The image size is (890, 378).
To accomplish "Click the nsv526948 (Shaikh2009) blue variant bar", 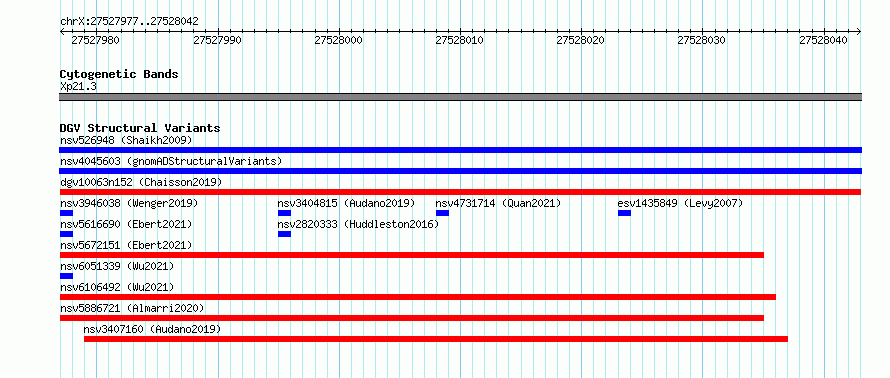I will click(x=460, y=150).
